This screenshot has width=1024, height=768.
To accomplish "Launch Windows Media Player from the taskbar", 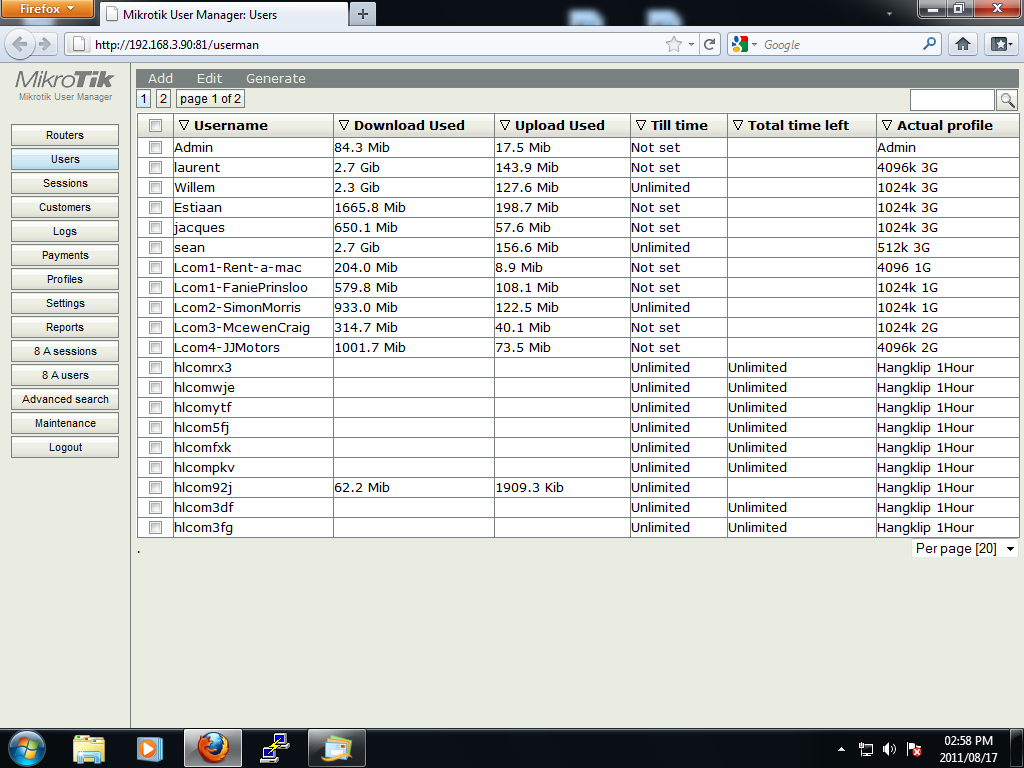I will pos(150,748).
